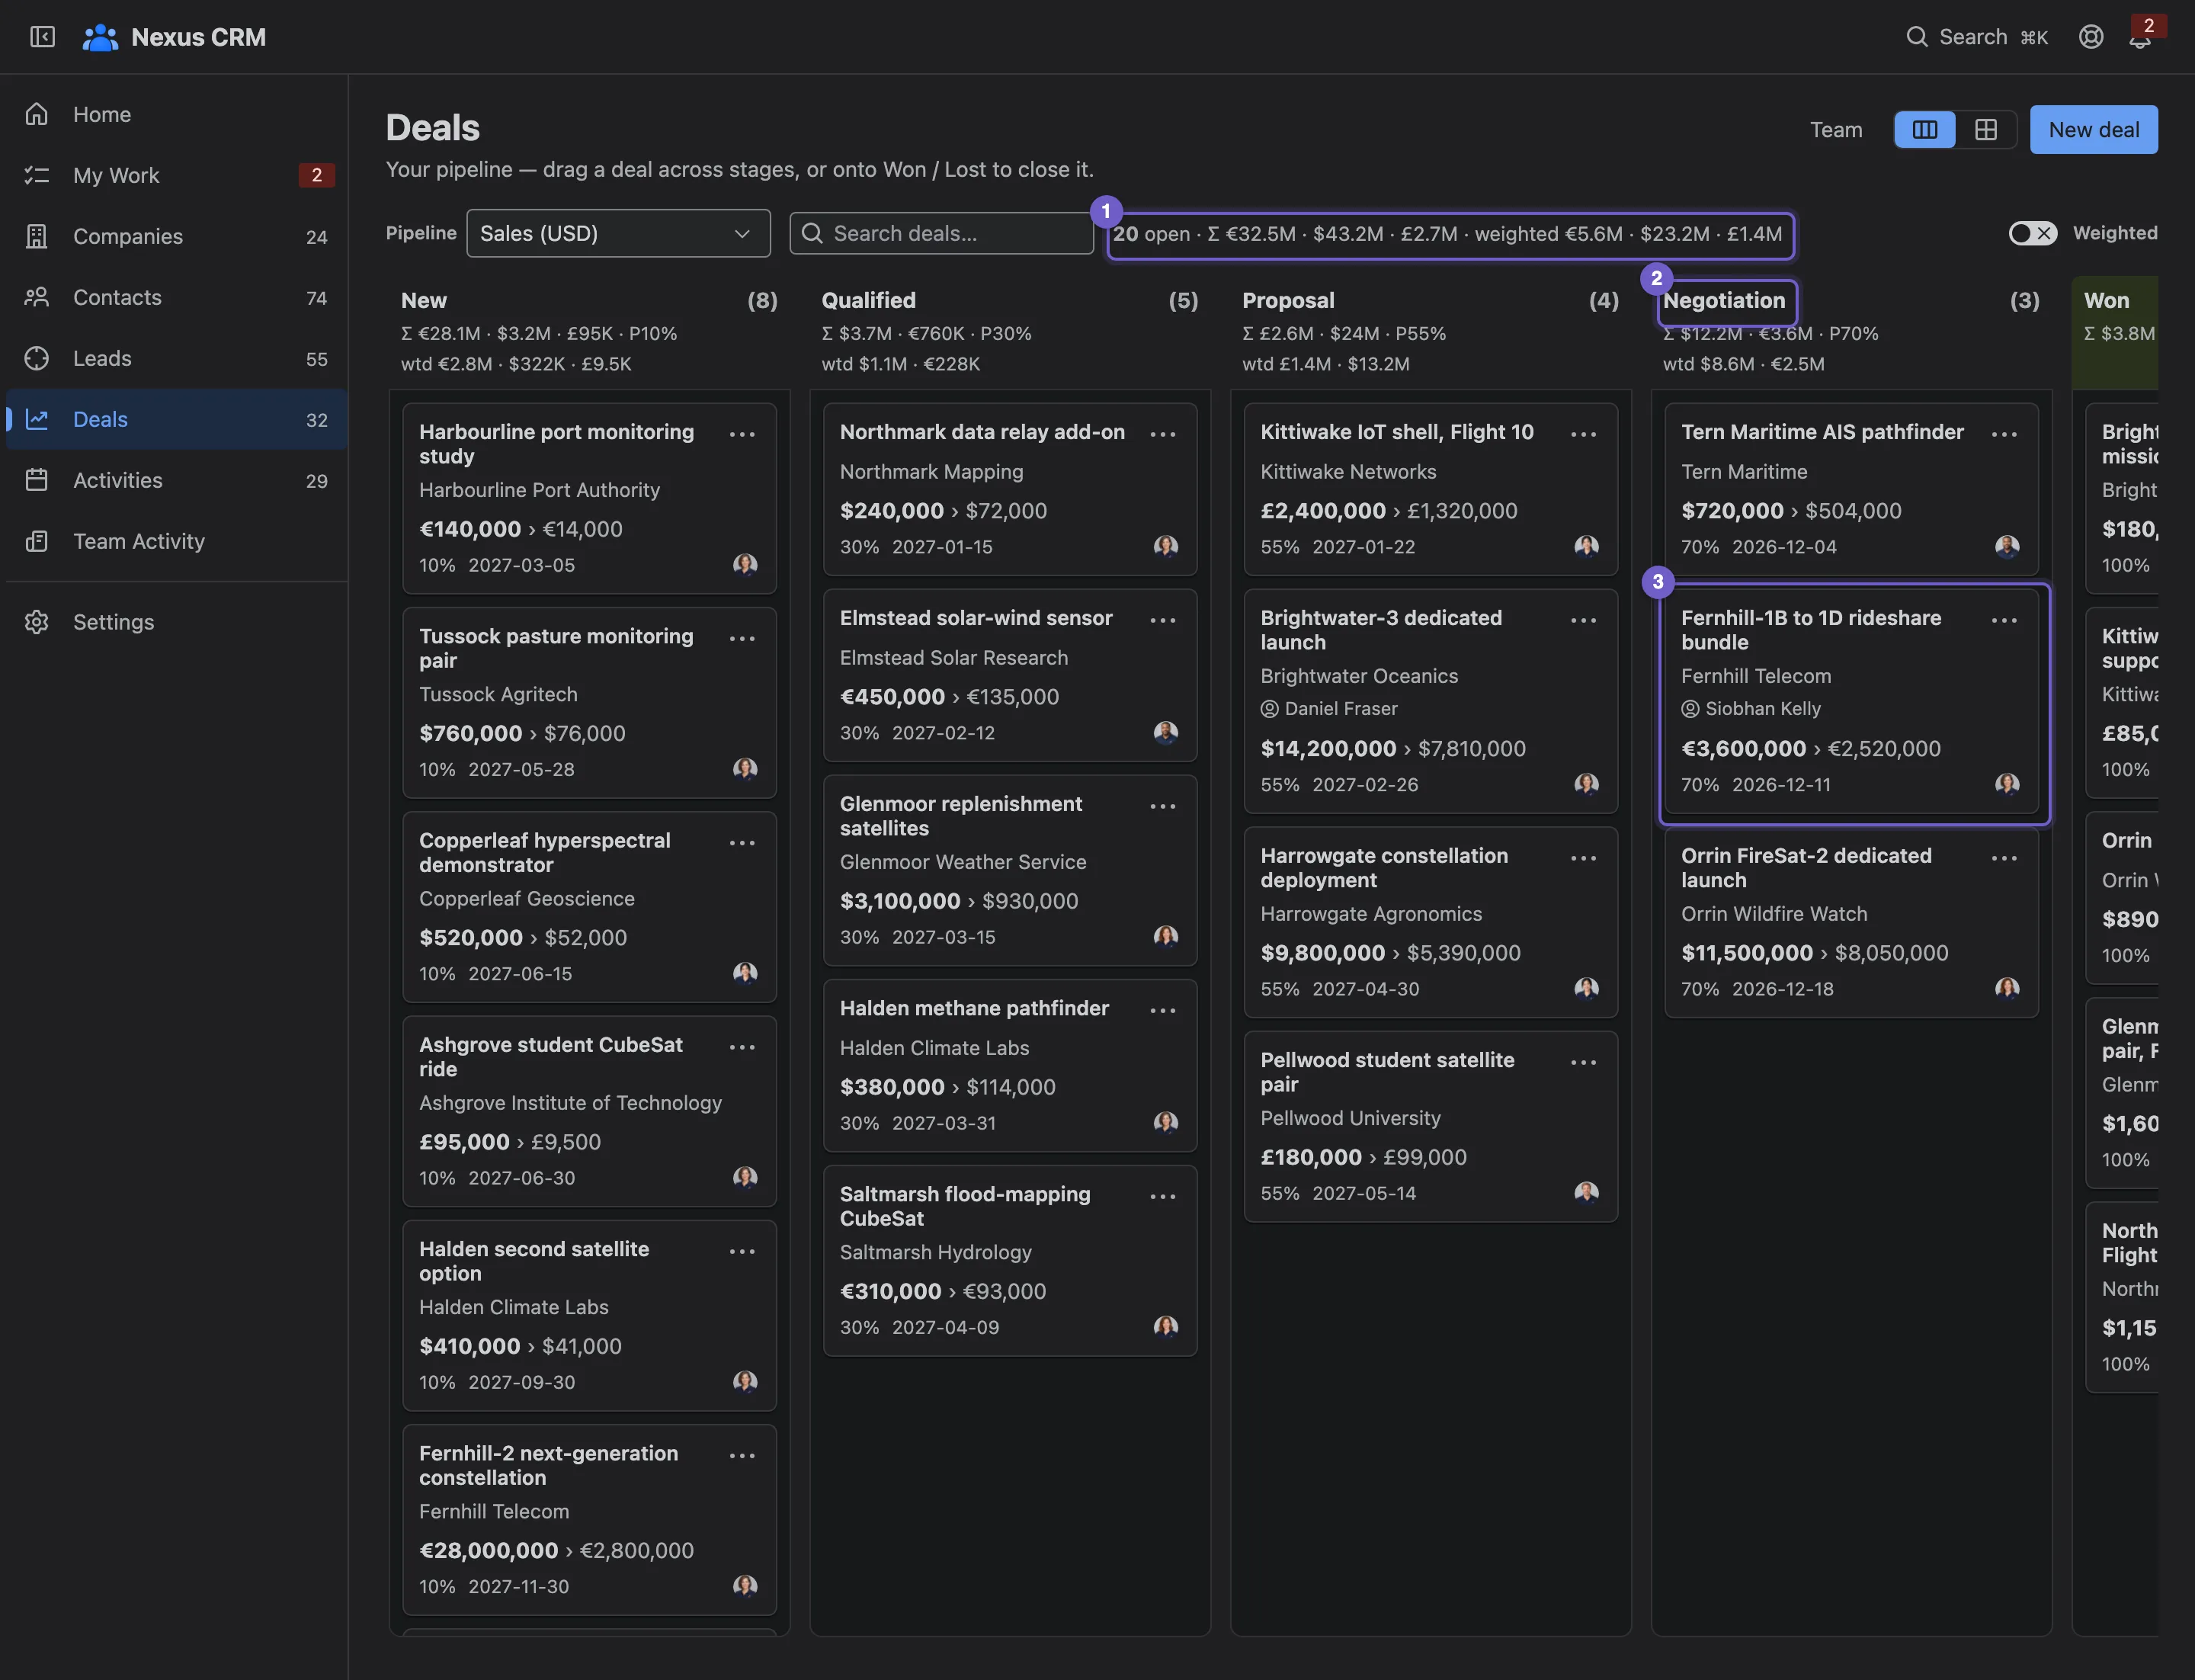The width and height of the screenshot is (2195, 1680).
Task: Open menu on Ashgrove student CubeSat ride card
Action: pos(742,1047)
